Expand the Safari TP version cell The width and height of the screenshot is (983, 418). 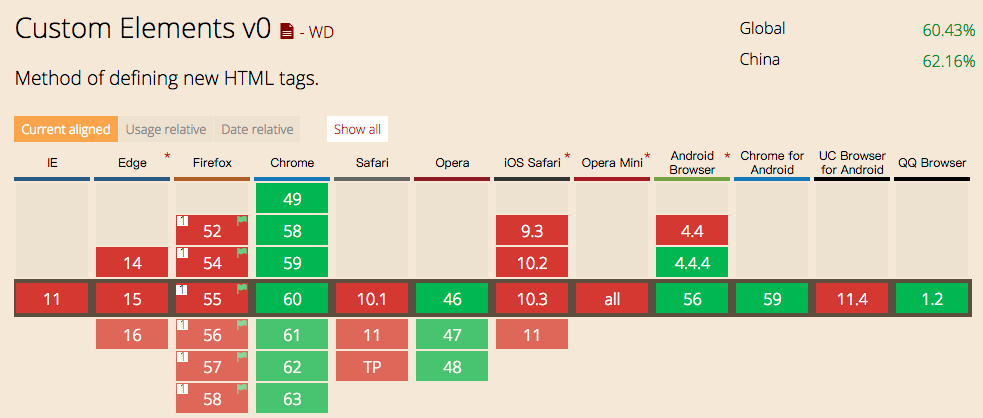click(x=372, y=367)
